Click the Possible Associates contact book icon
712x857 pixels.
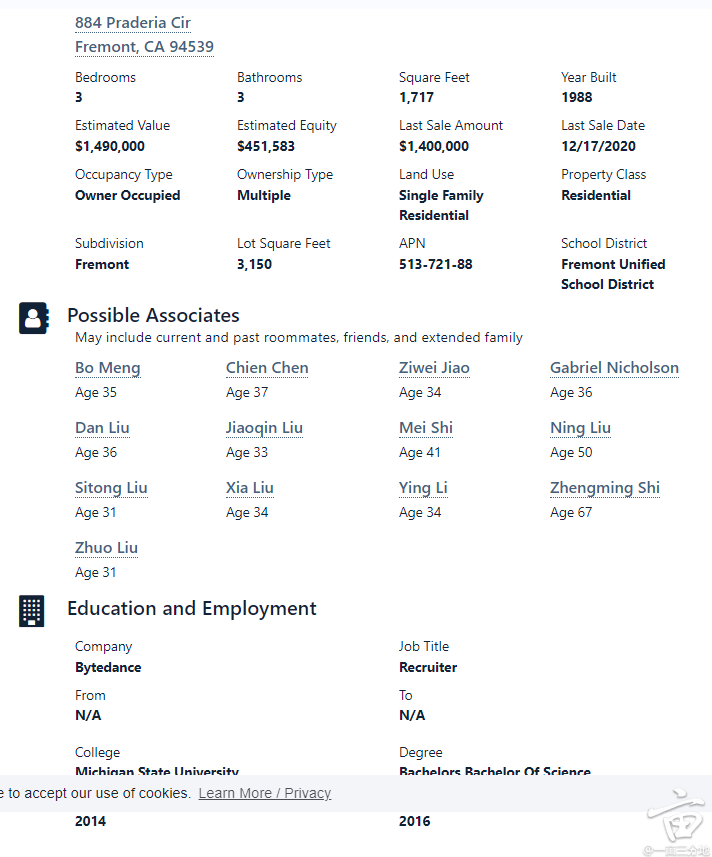(33, 318)
